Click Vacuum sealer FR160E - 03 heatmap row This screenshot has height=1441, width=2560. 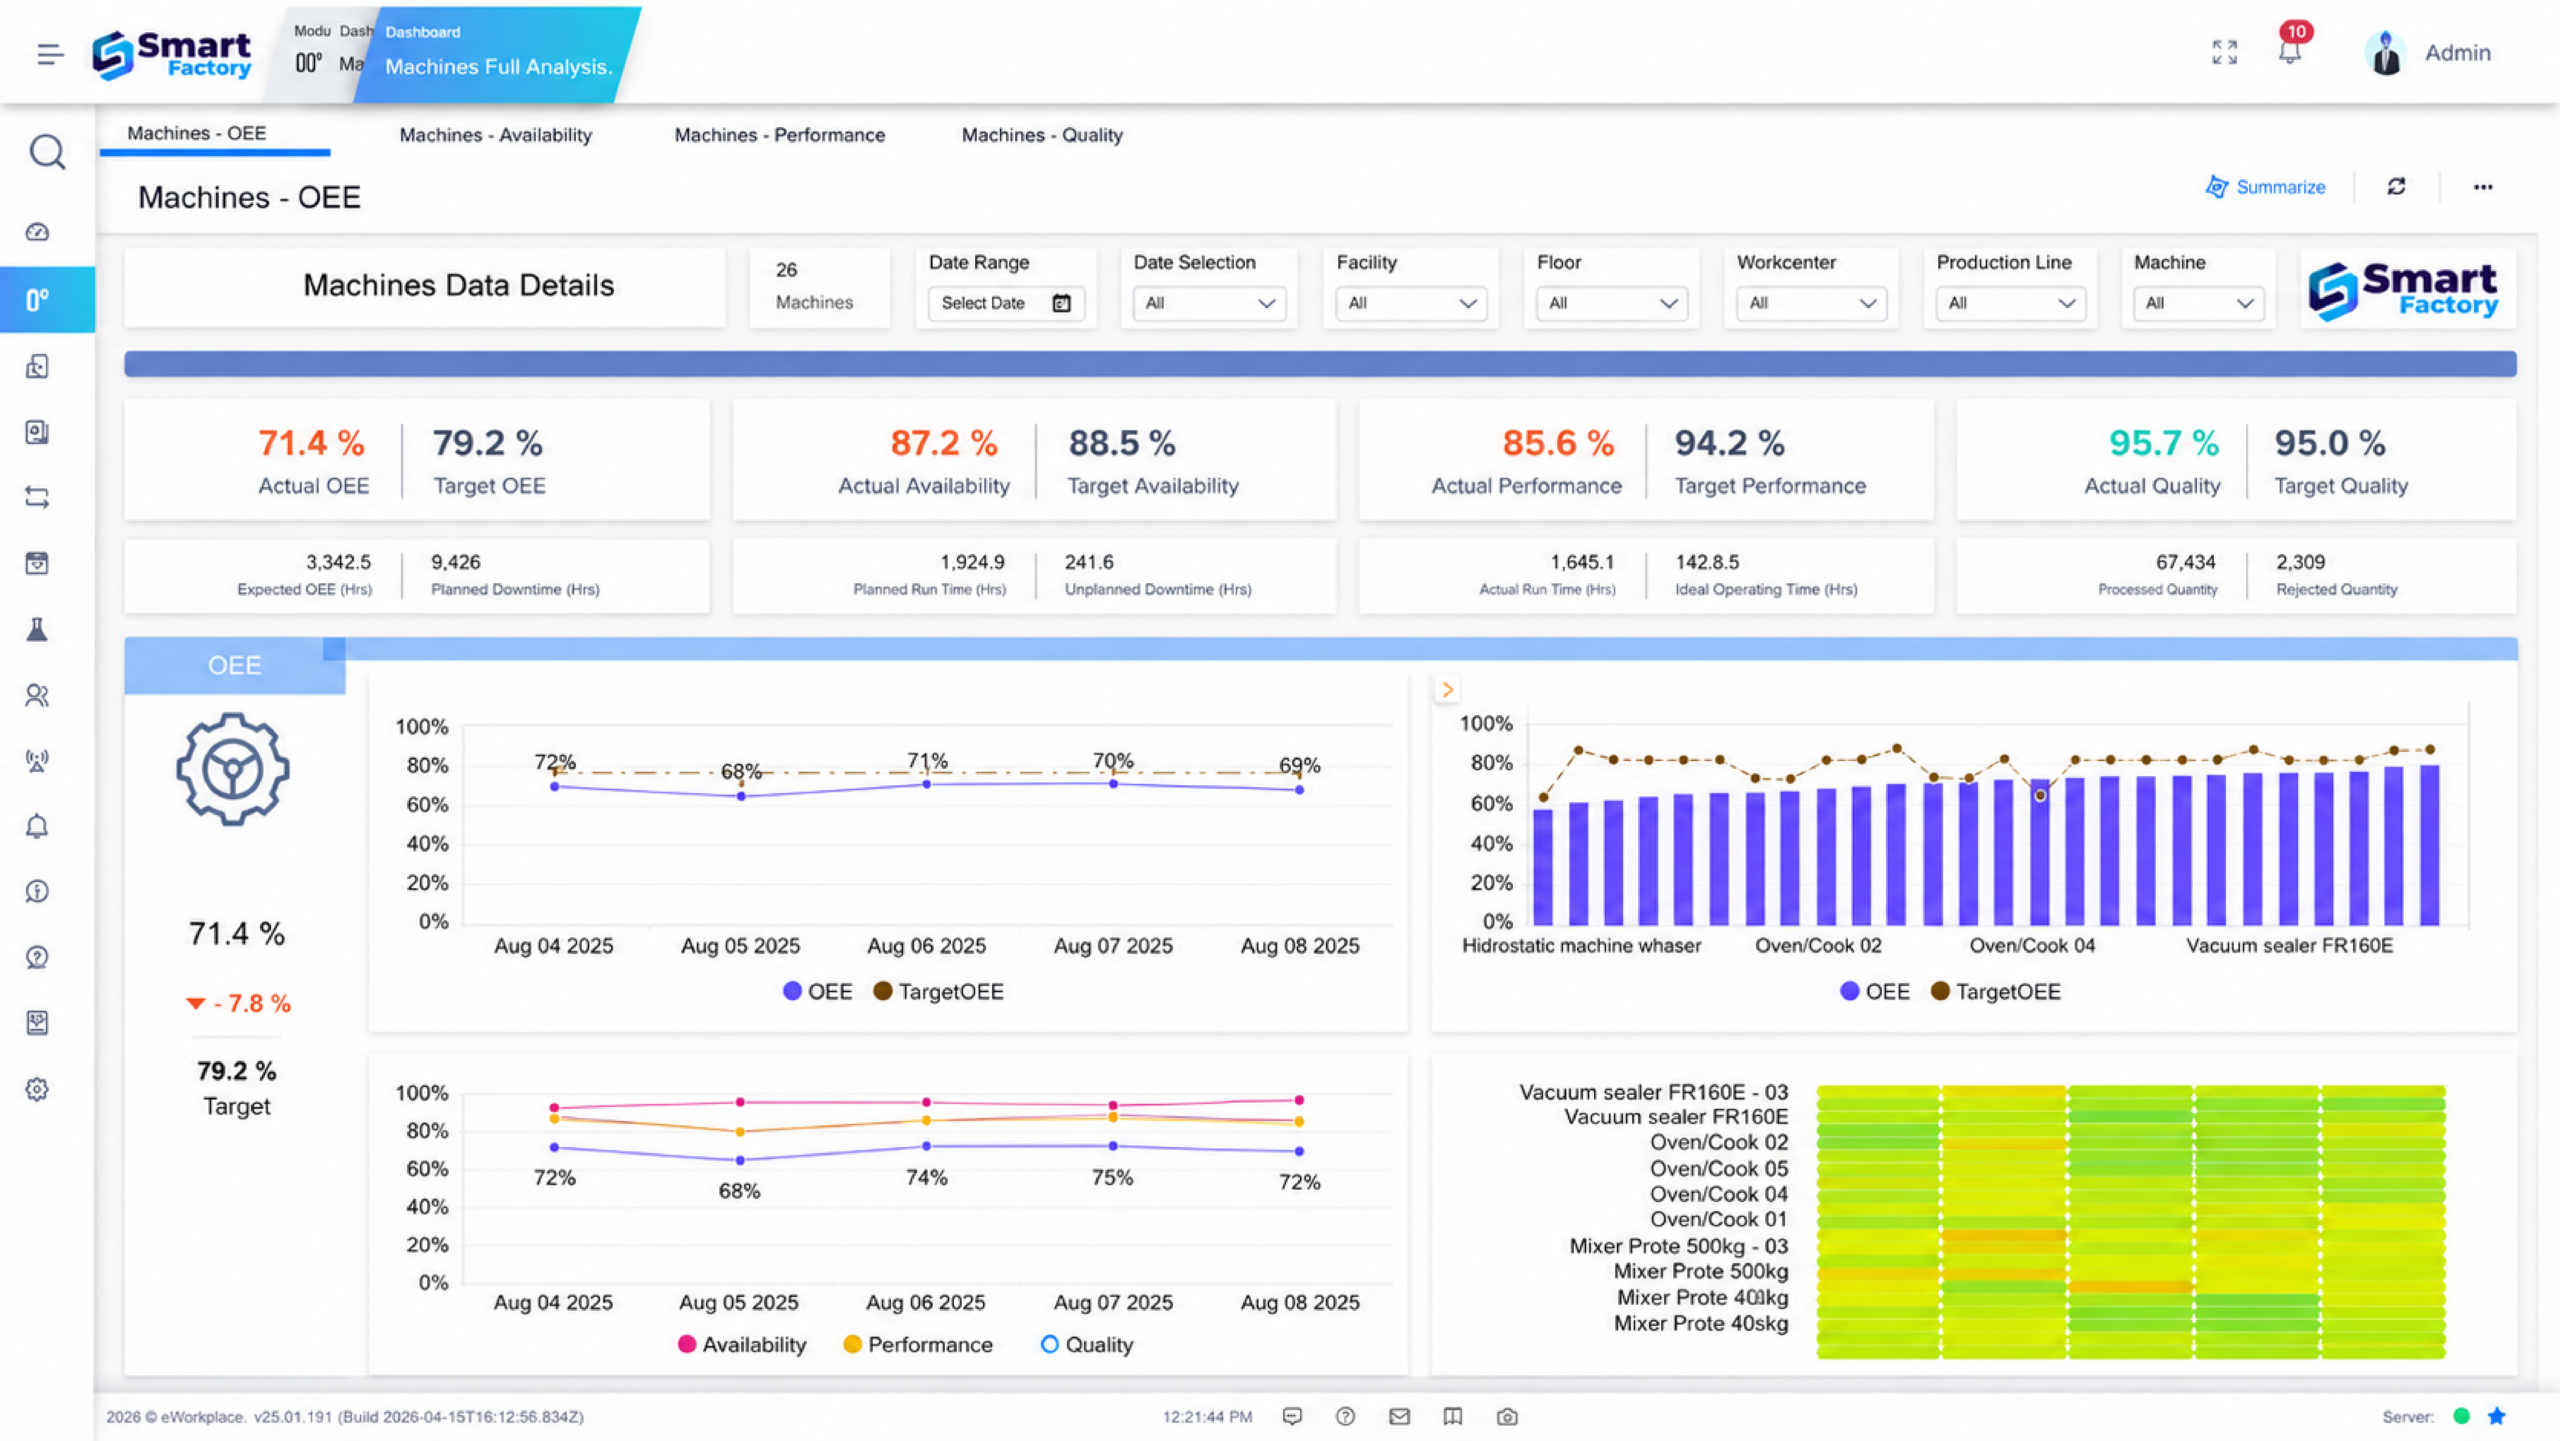[2130, 1093]
